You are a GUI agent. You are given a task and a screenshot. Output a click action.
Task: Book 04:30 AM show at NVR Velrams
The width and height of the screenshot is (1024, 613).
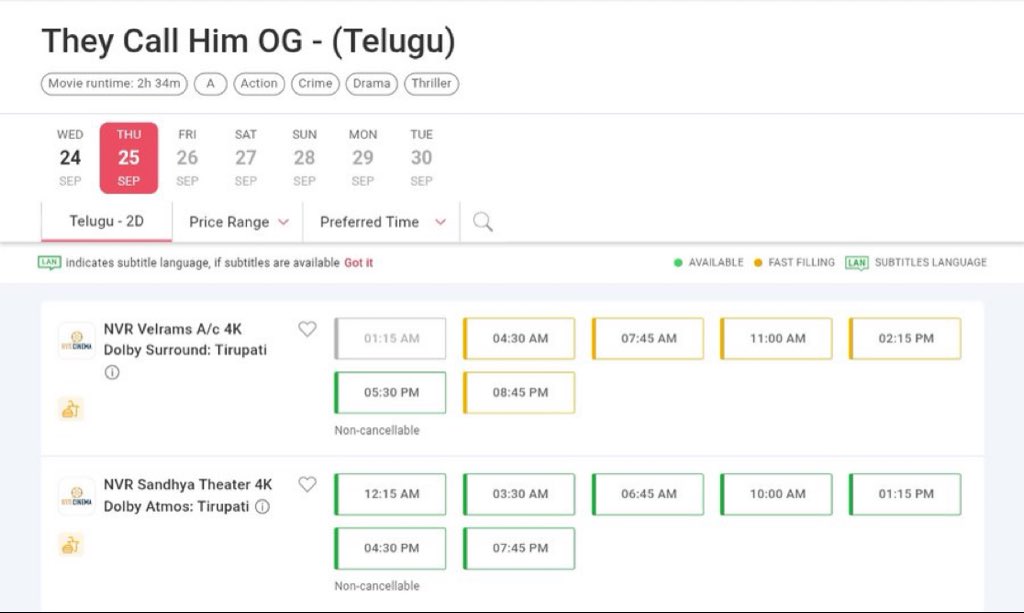point(519,338)
